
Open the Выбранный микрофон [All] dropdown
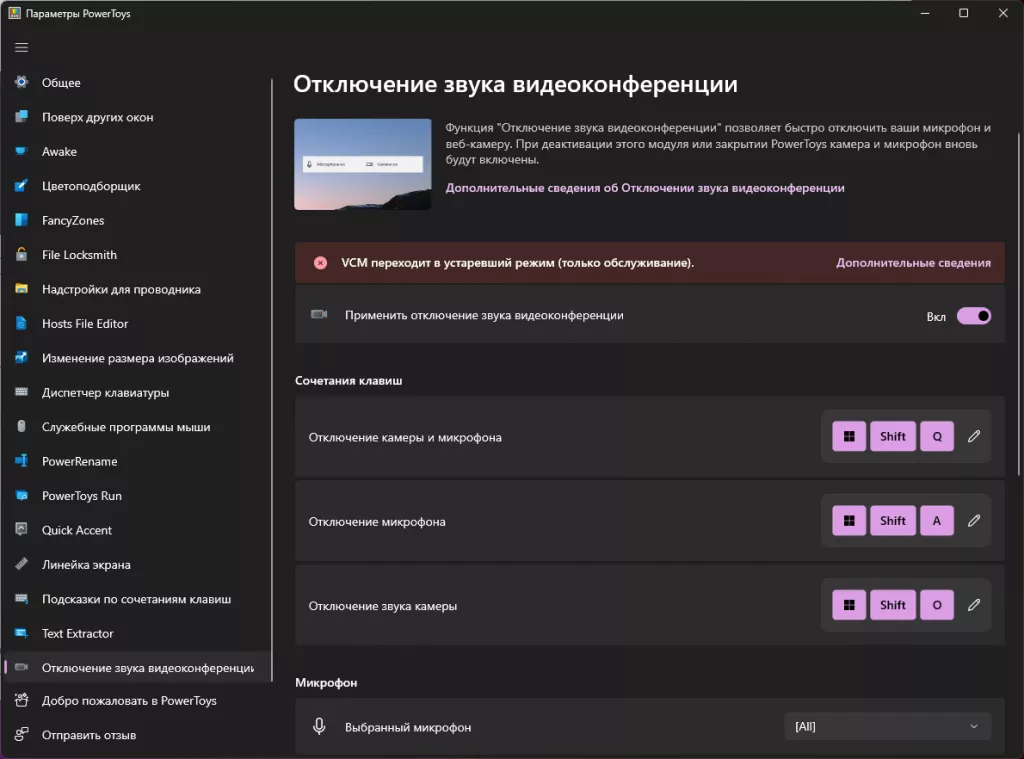point(888,726)
